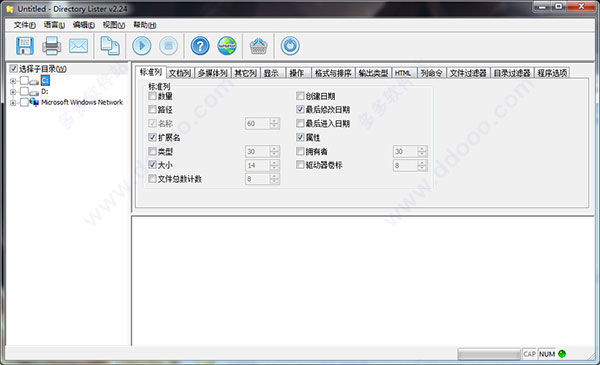Click the 类型 width spinner arrows
Screen dimensions: 600x365
[x=274, y=151]
